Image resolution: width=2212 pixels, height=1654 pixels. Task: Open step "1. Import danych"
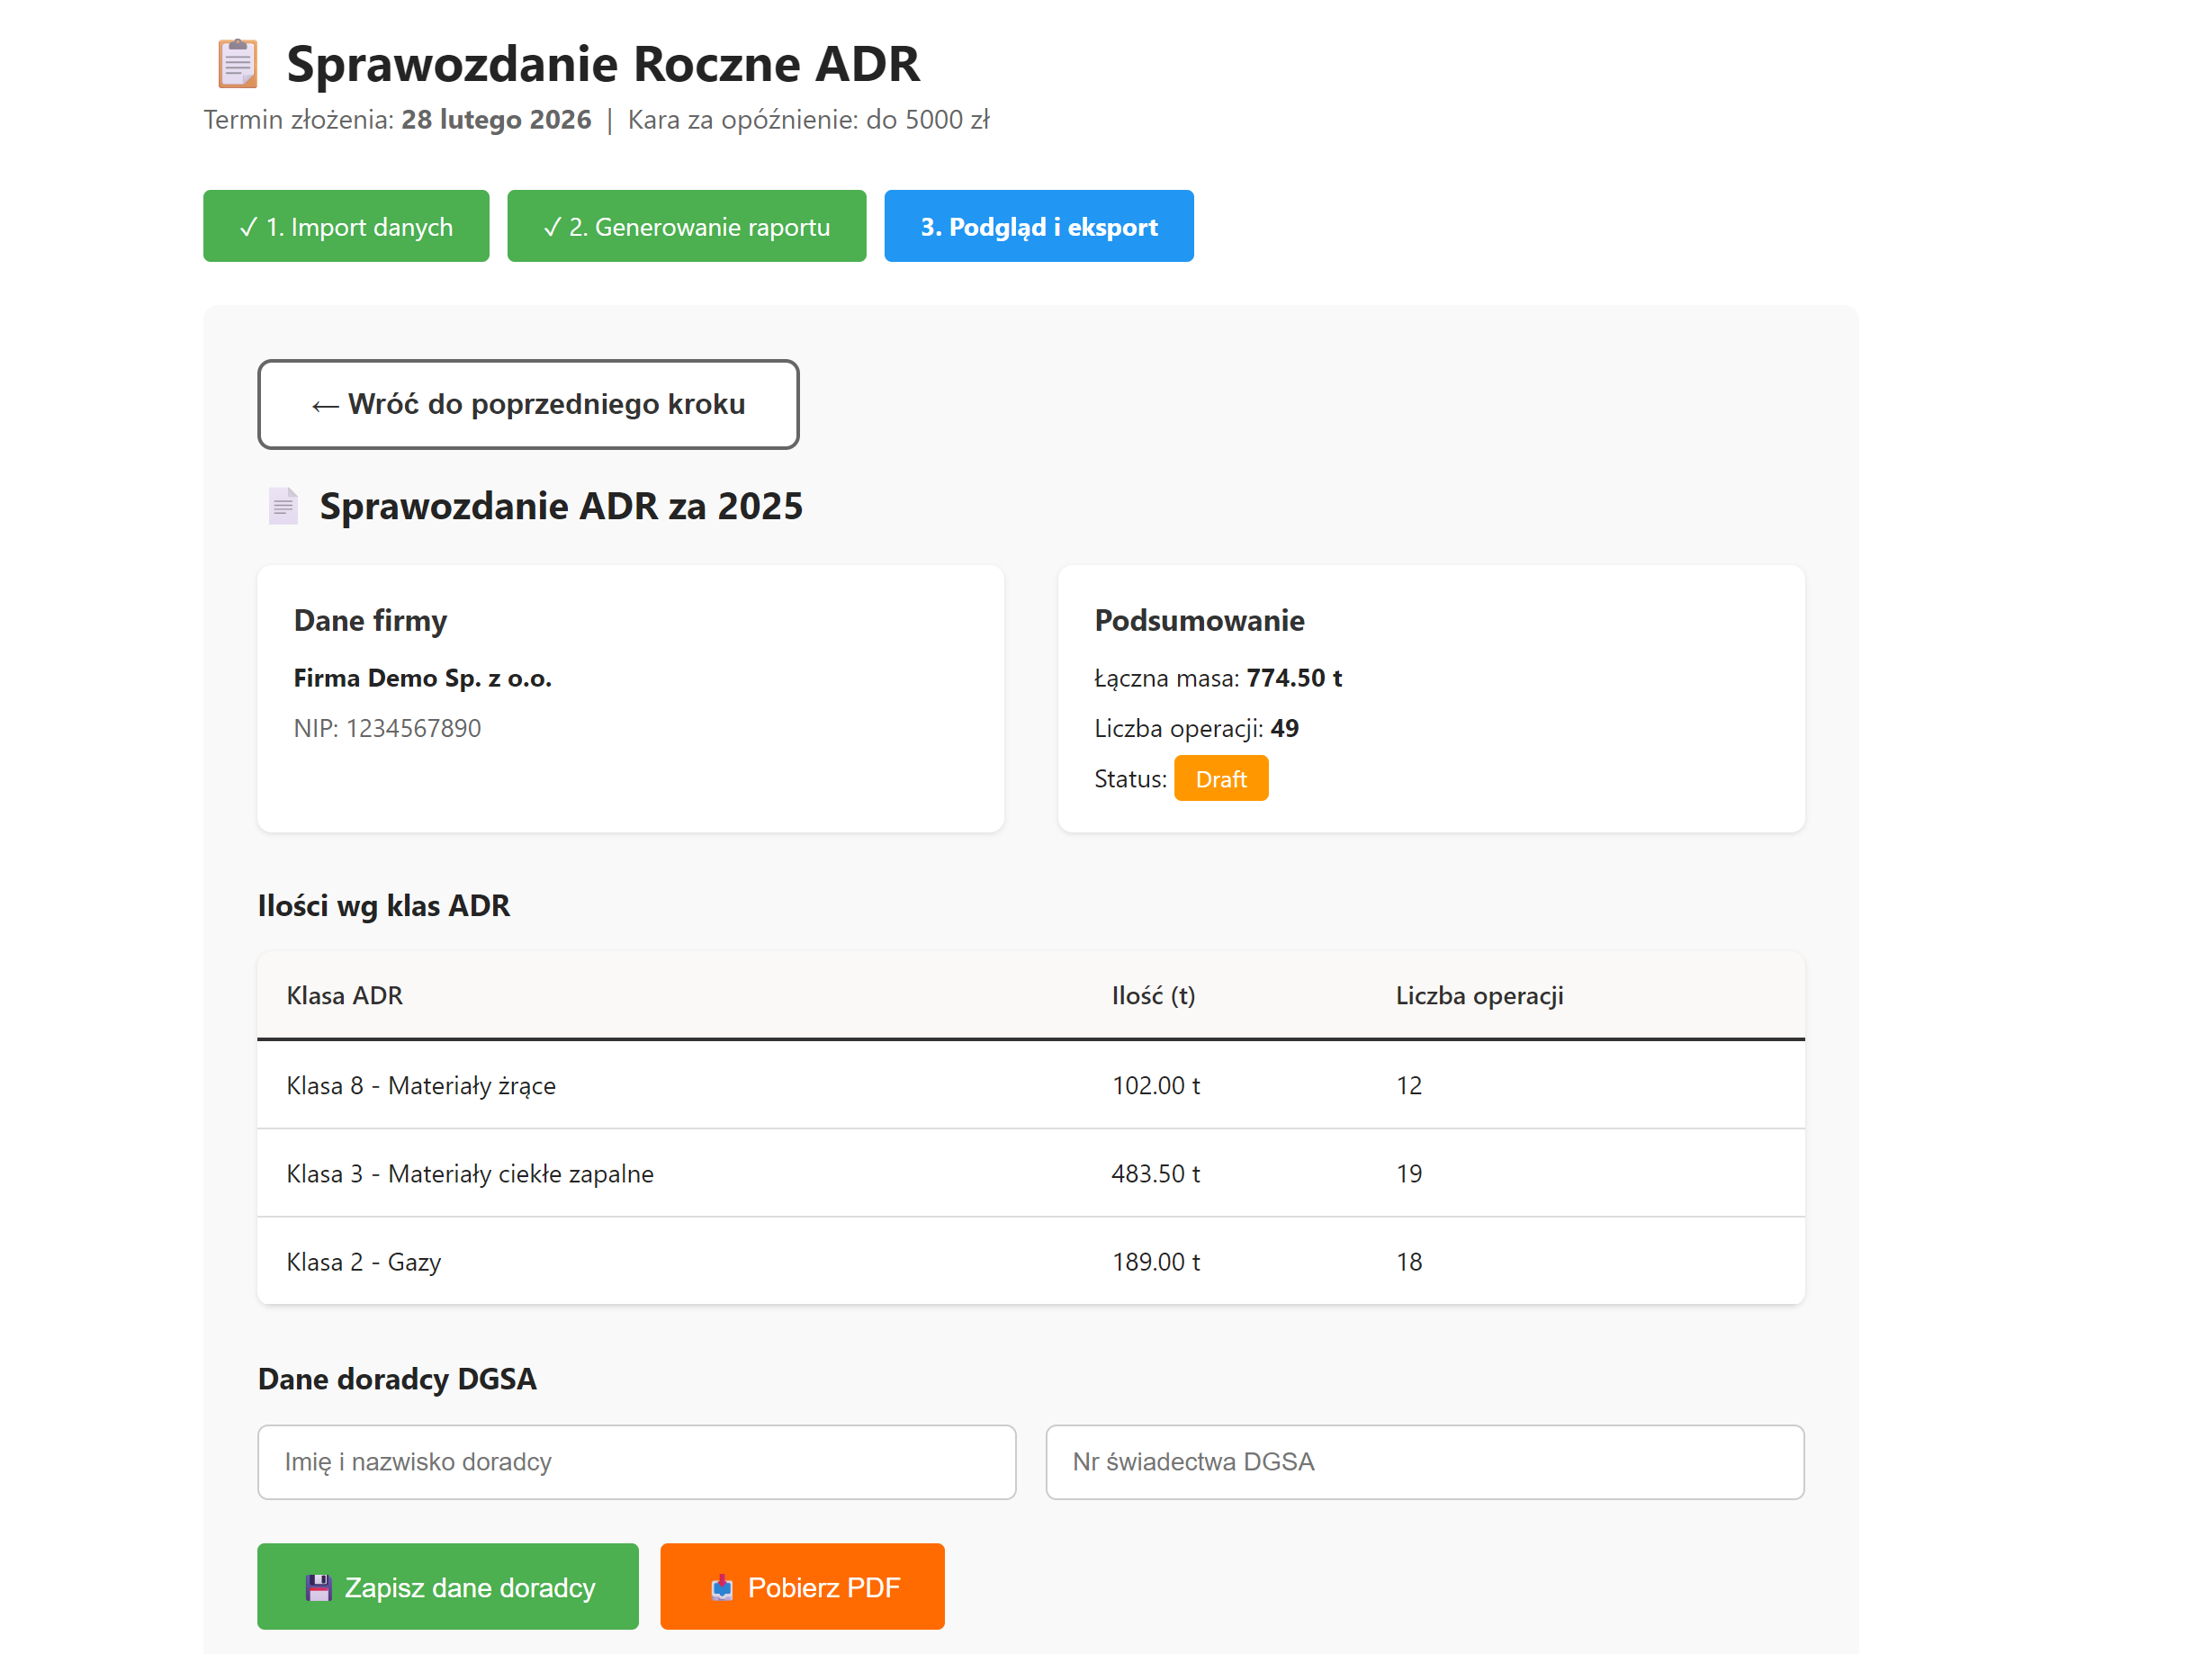click(345, 226)
